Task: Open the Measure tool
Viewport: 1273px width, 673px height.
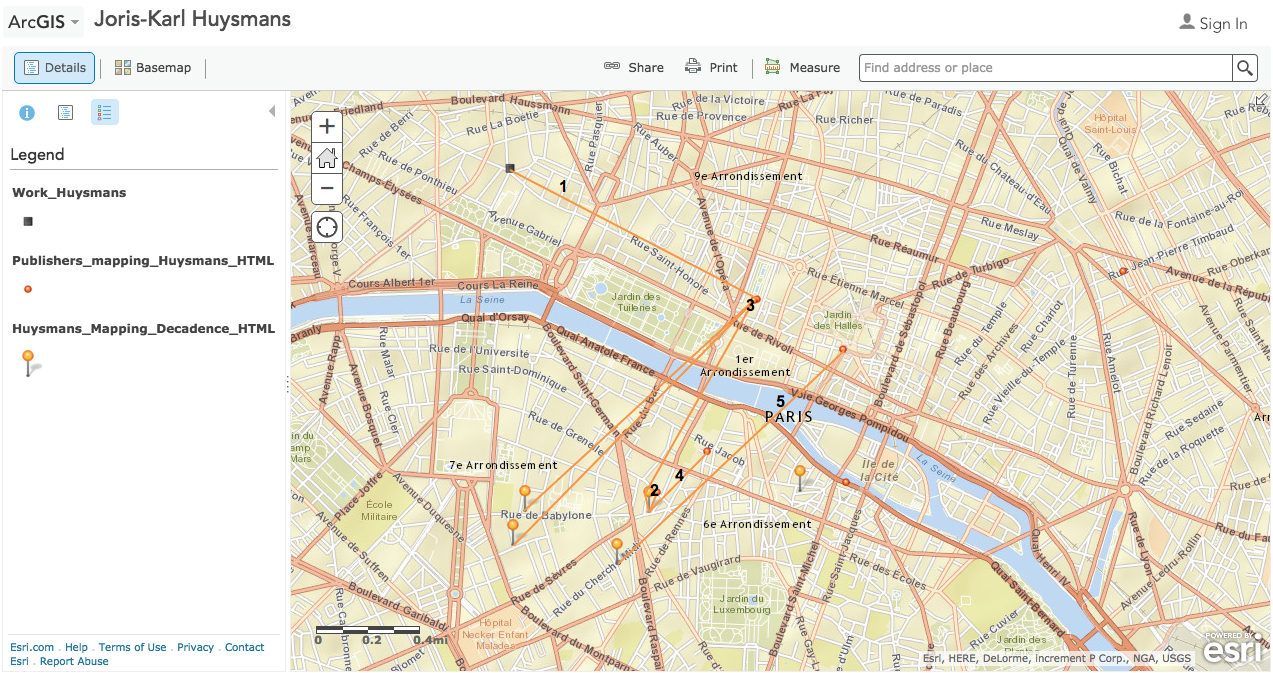Action: (802, 68)
